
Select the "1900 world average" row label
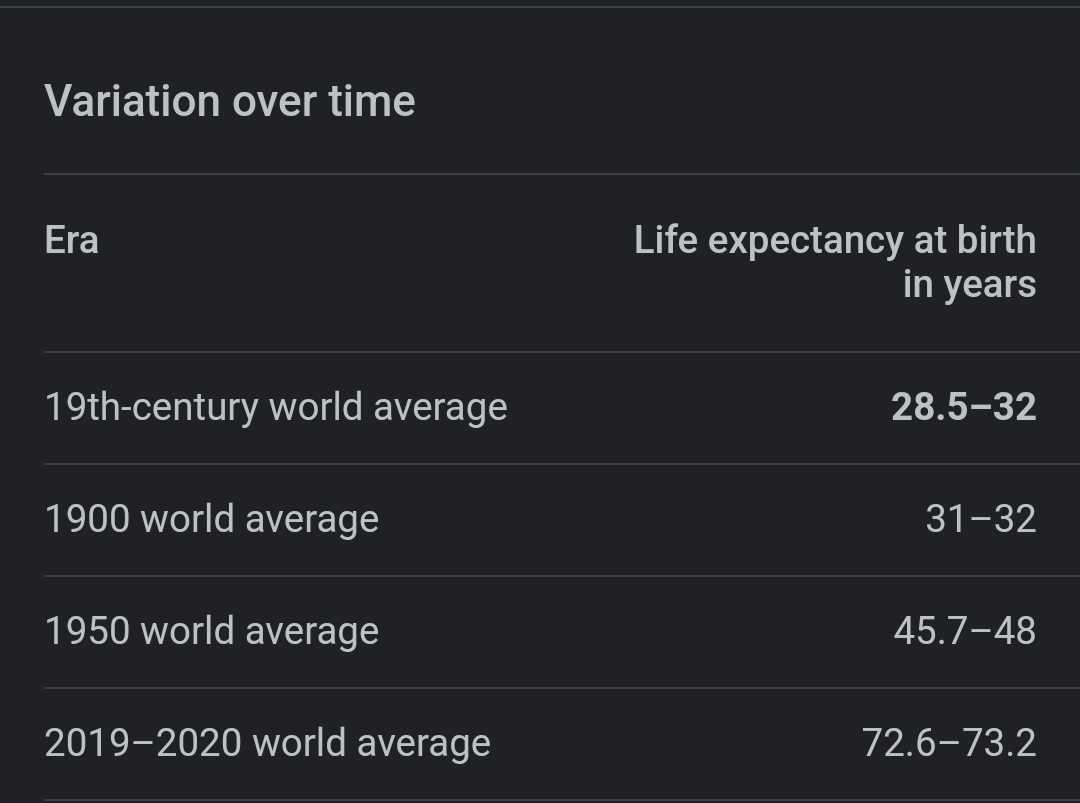(x=212, y=520)
